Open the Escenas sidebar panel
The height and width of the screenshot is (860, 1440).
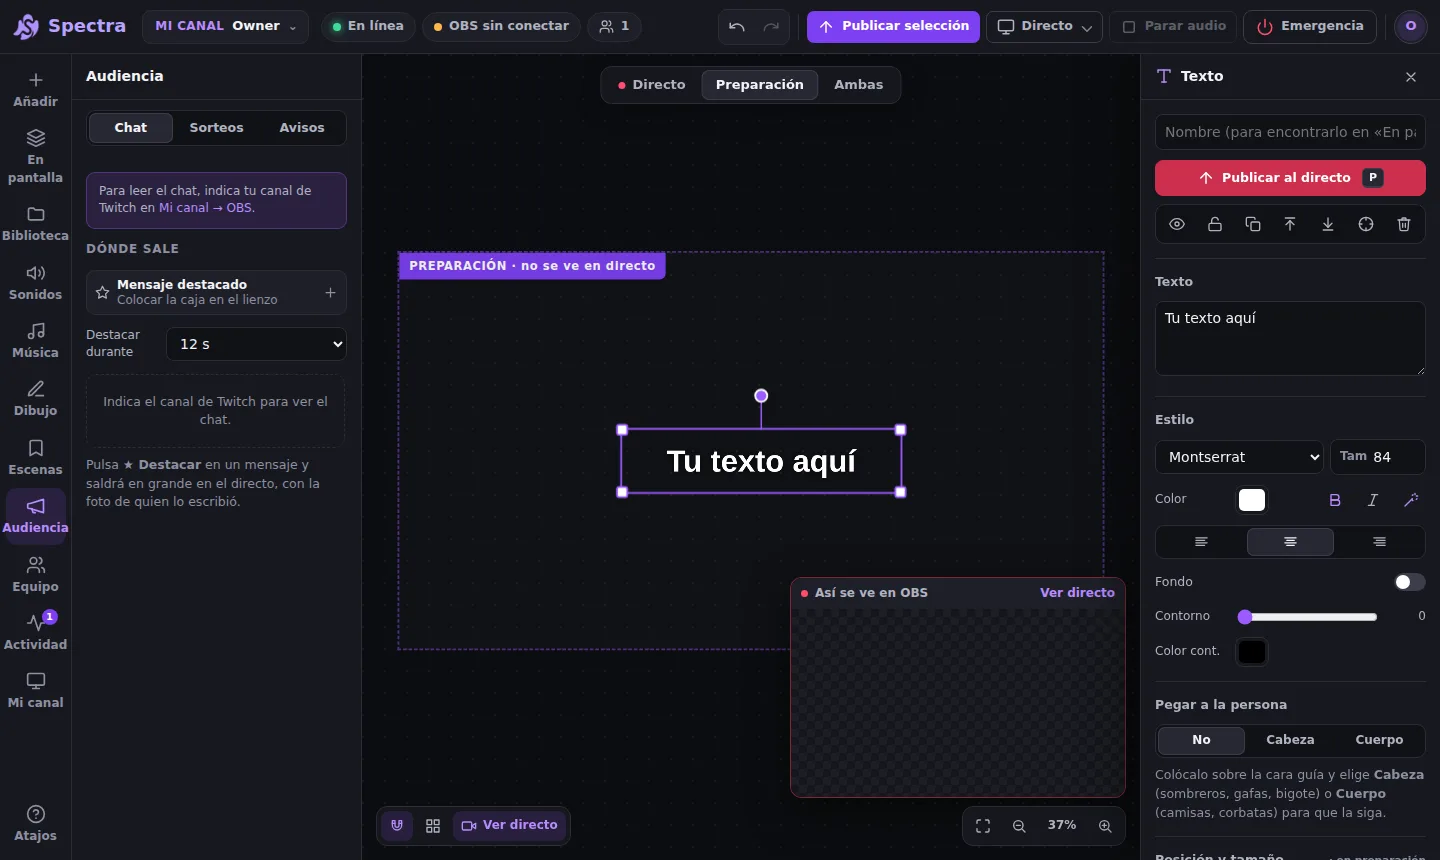(x=35, y=458)
